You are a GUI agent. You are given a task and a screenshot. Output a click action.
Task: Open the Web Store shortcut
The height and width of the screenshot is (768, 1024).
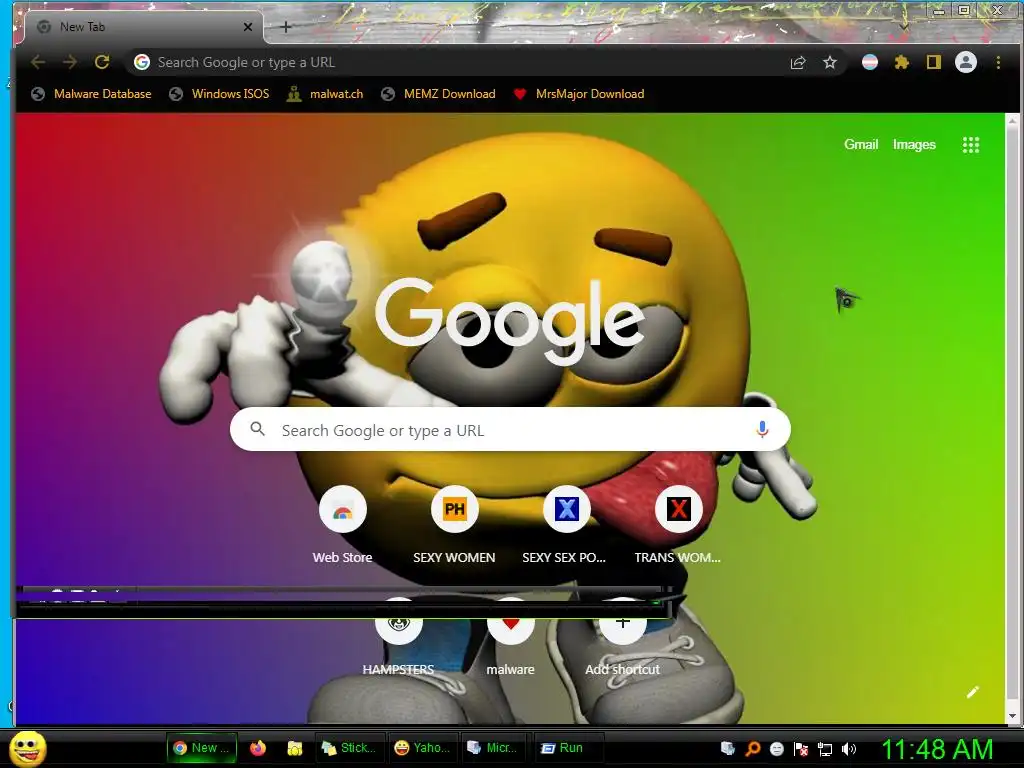(343, 526)
